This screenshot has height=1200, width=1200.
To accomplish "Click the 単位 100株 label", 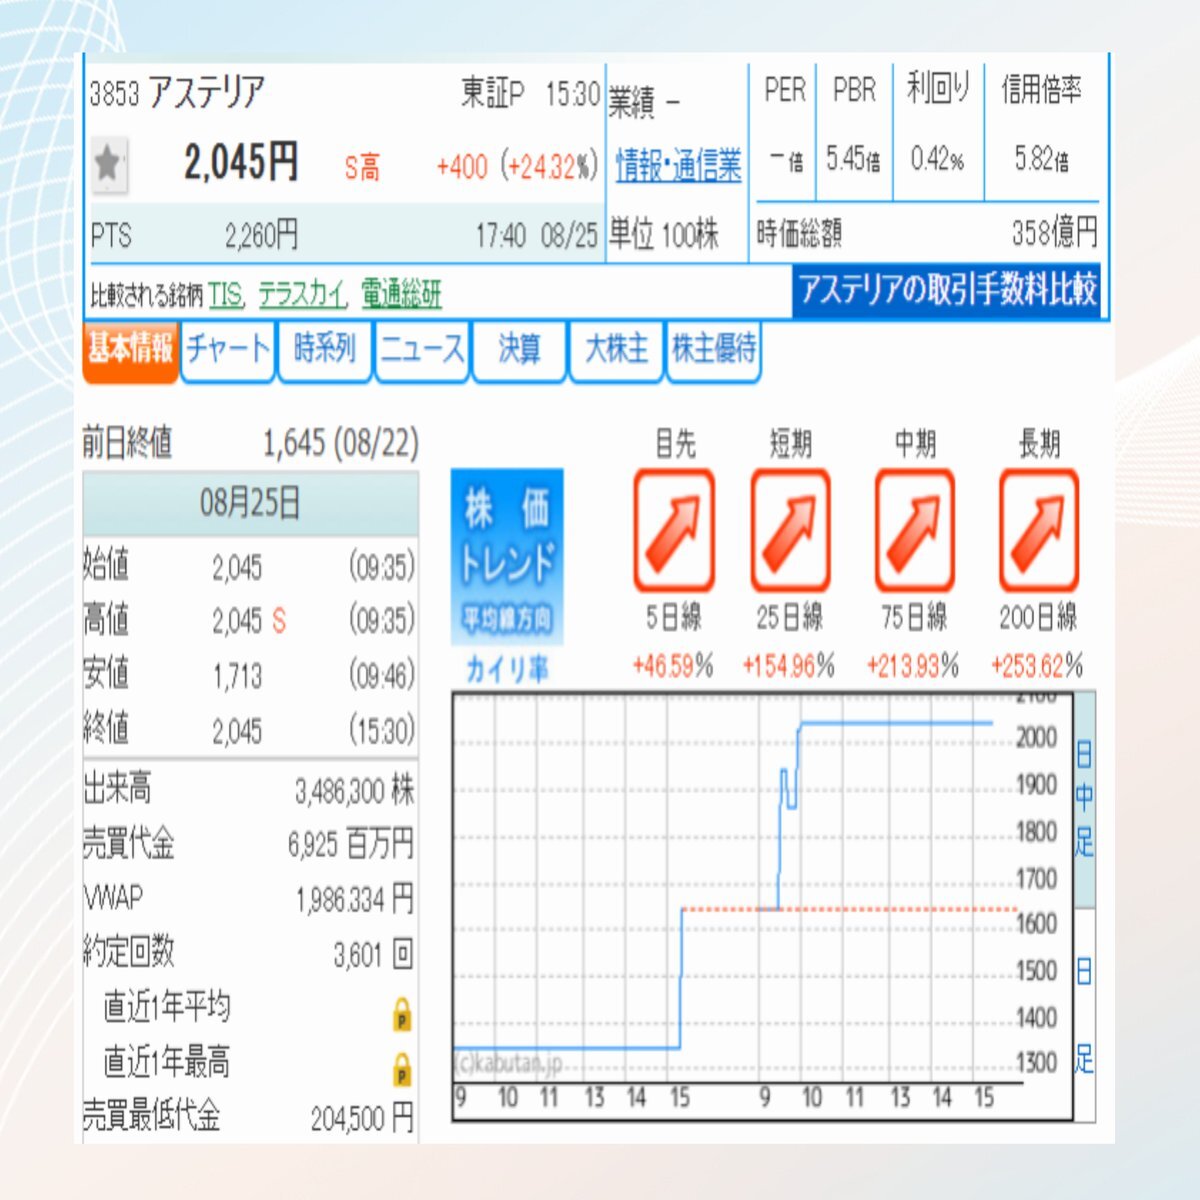I will point(664,234).
